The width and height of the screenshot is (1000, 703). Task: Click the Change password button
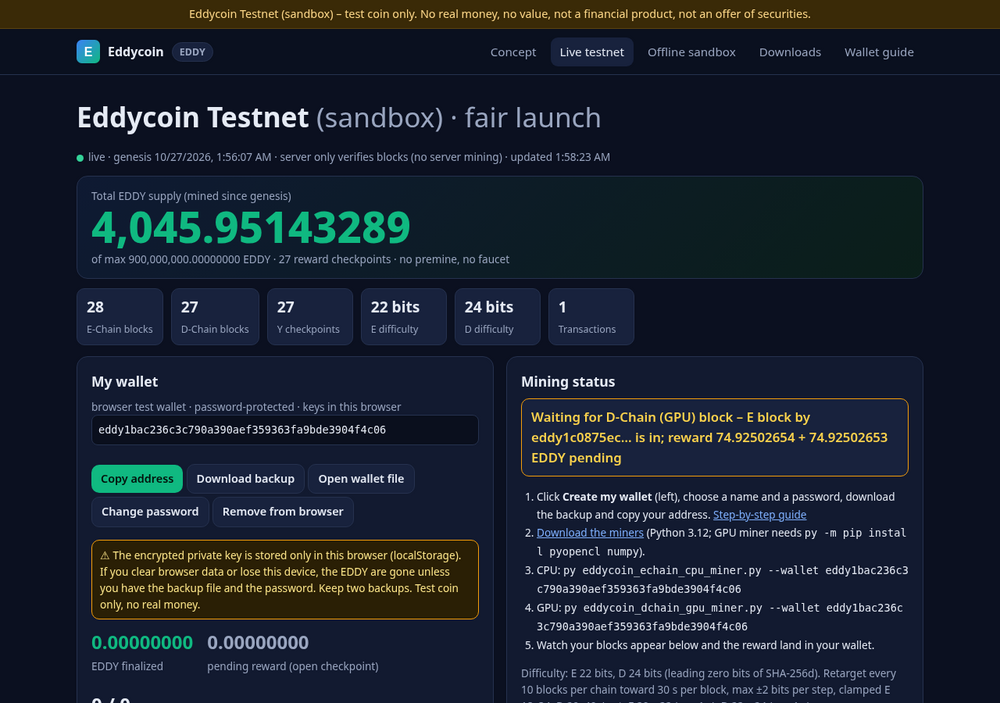click(x=150, y=512)
